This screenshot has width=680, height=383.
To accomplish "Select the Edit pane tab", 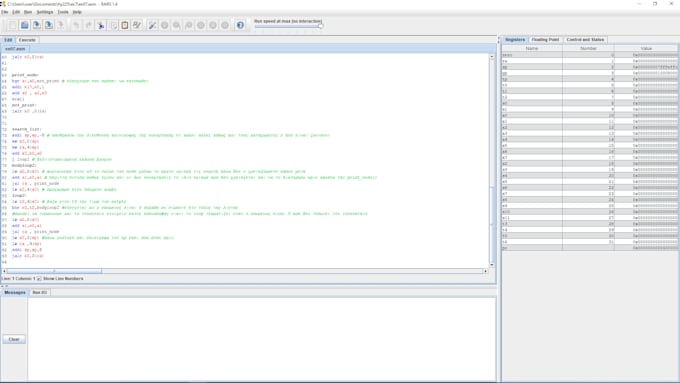I will tap(8, 40).
